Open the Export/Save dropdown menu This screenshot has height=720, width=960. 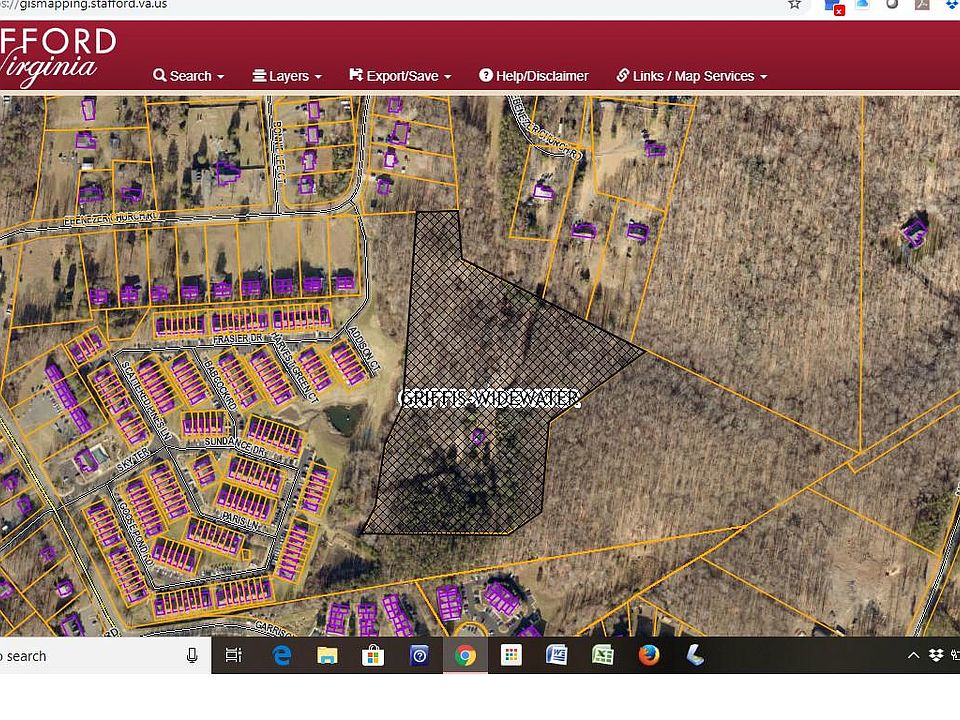click(400, 76)
